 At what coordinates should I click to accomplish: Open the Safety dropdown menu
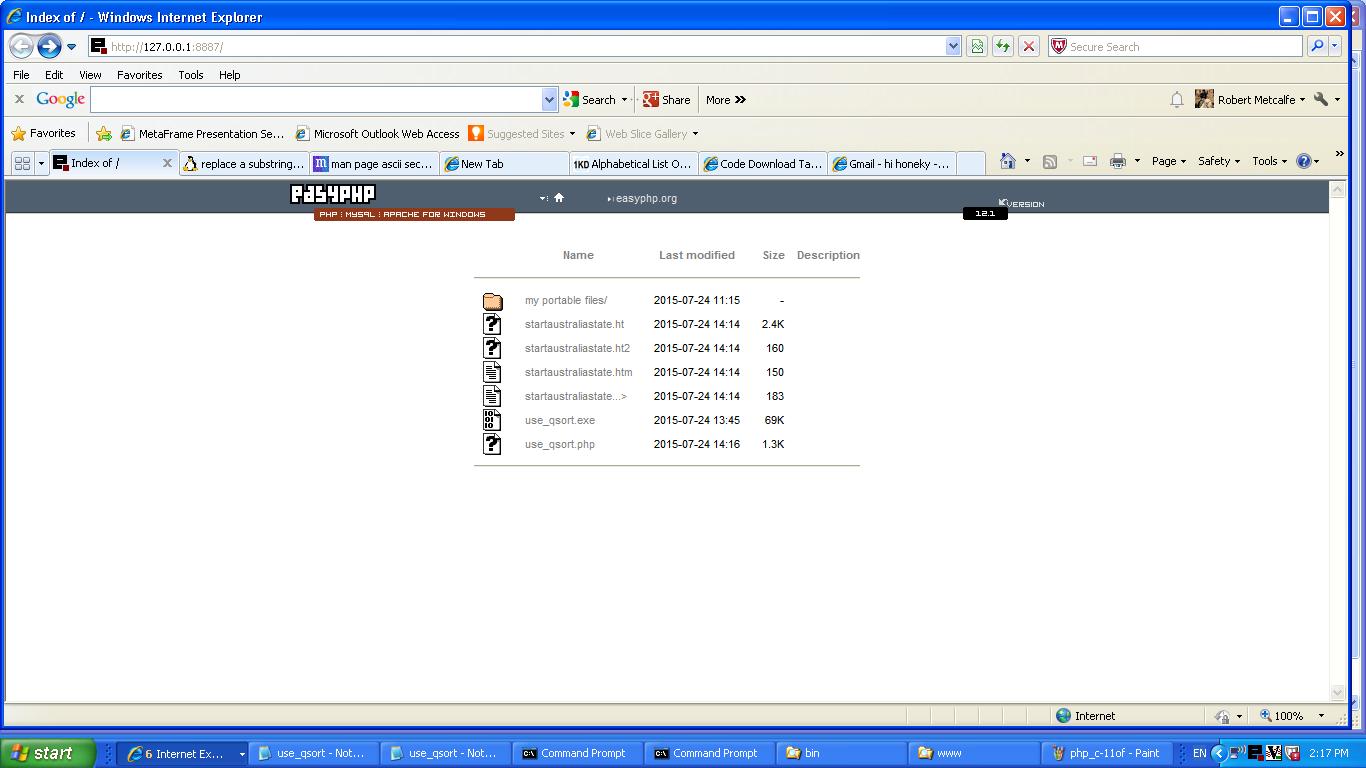coord(1218,161)
